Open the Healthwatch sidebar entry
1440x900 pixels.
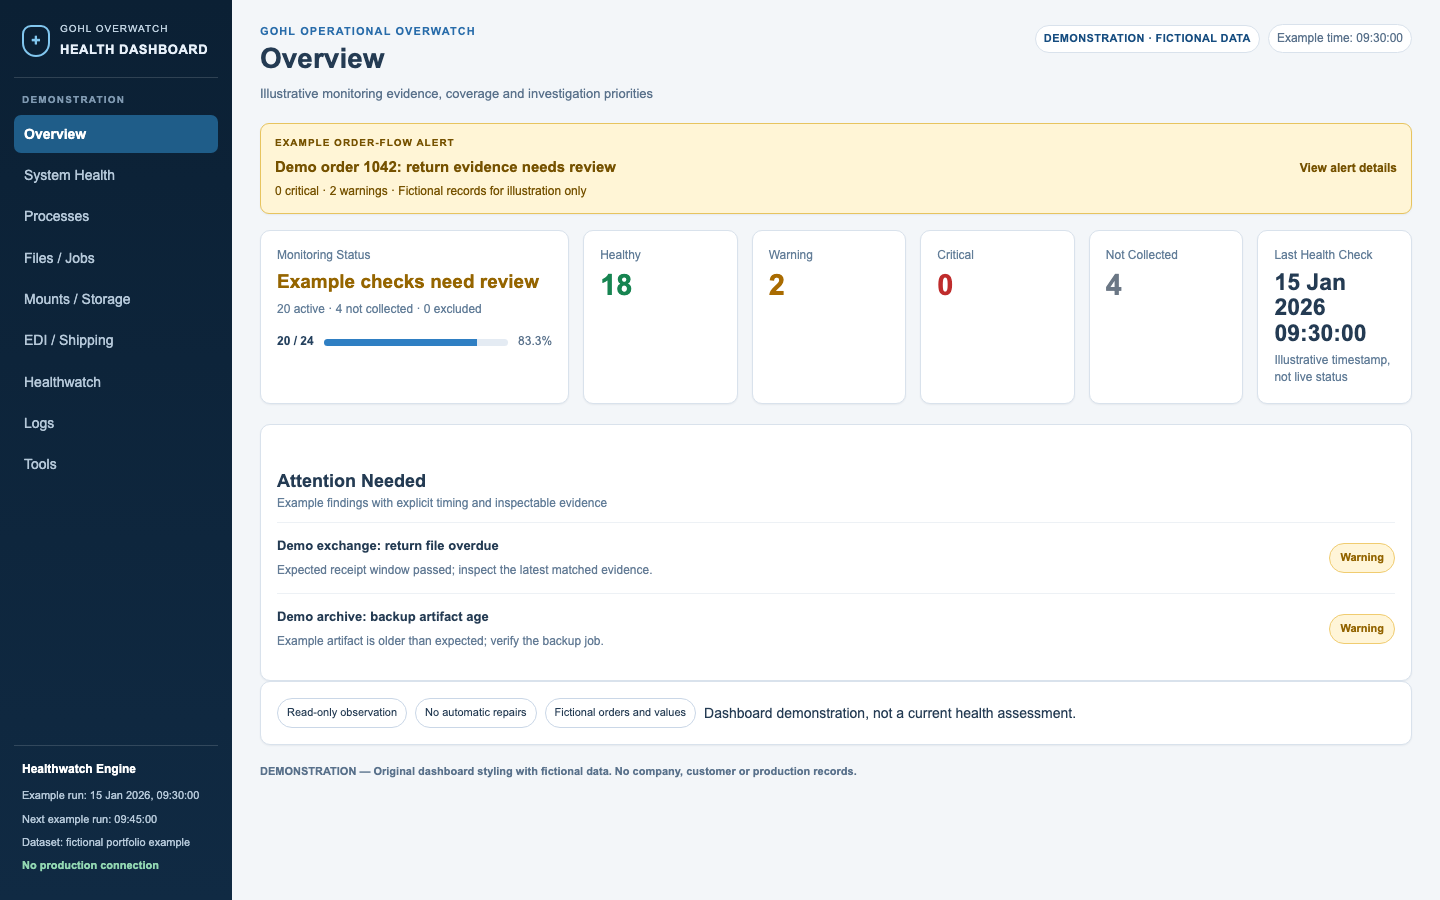(x=116, y=382)
